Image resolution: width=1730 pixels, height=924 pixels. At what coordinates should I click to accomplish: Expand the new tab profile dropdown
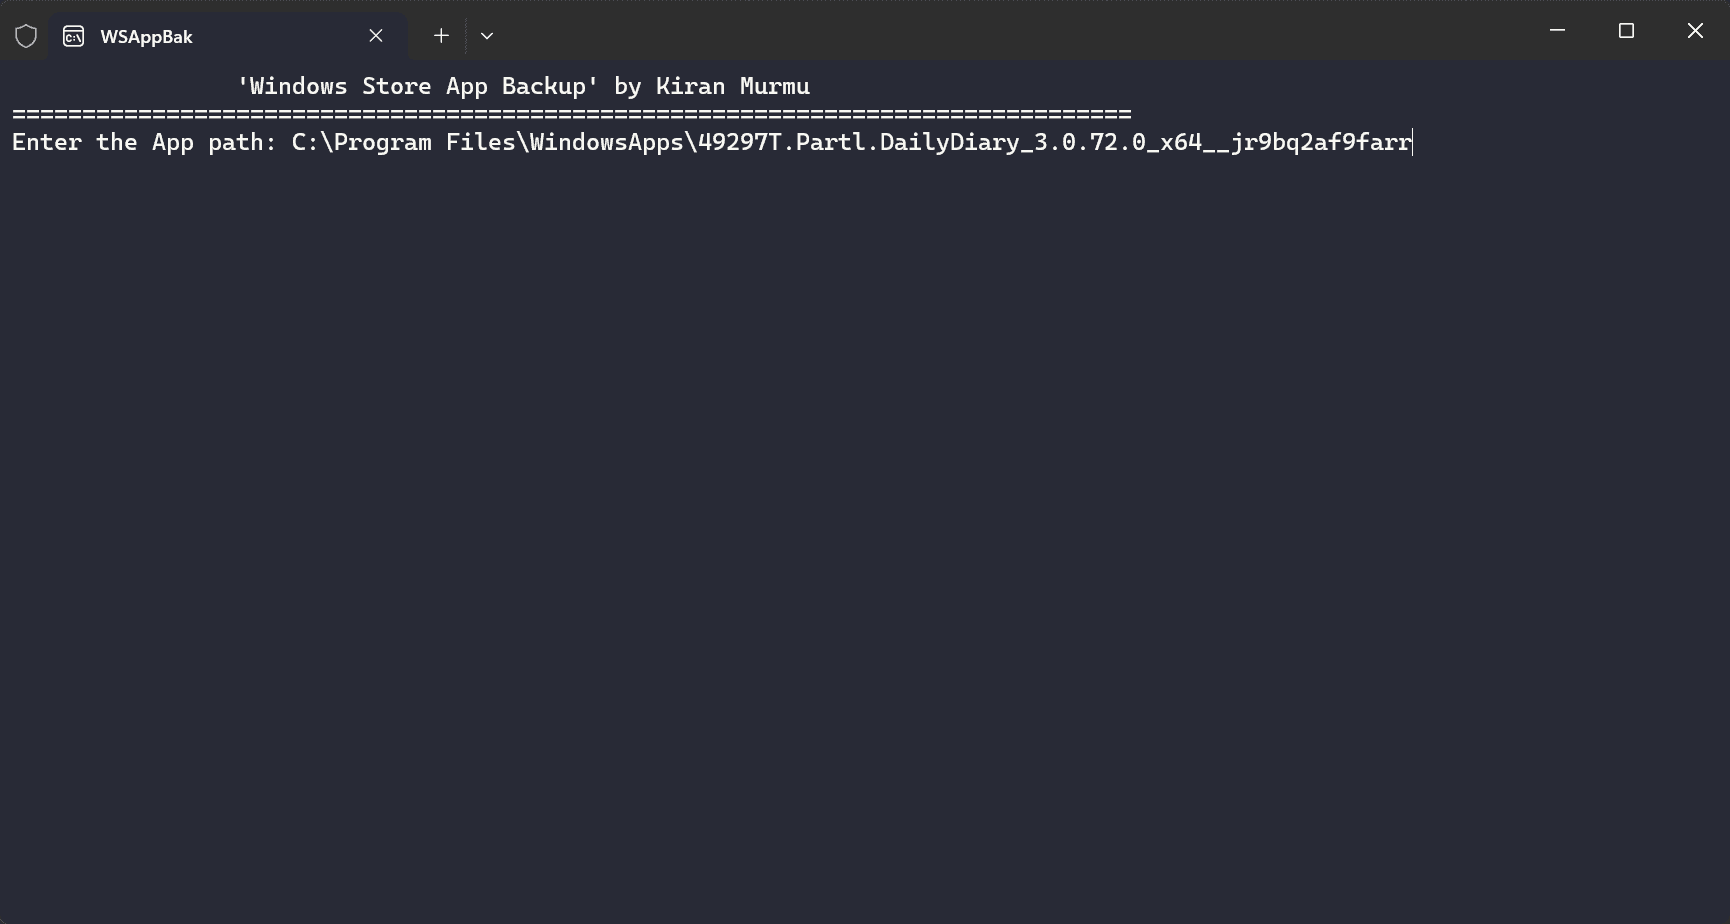tap(487, 36)
